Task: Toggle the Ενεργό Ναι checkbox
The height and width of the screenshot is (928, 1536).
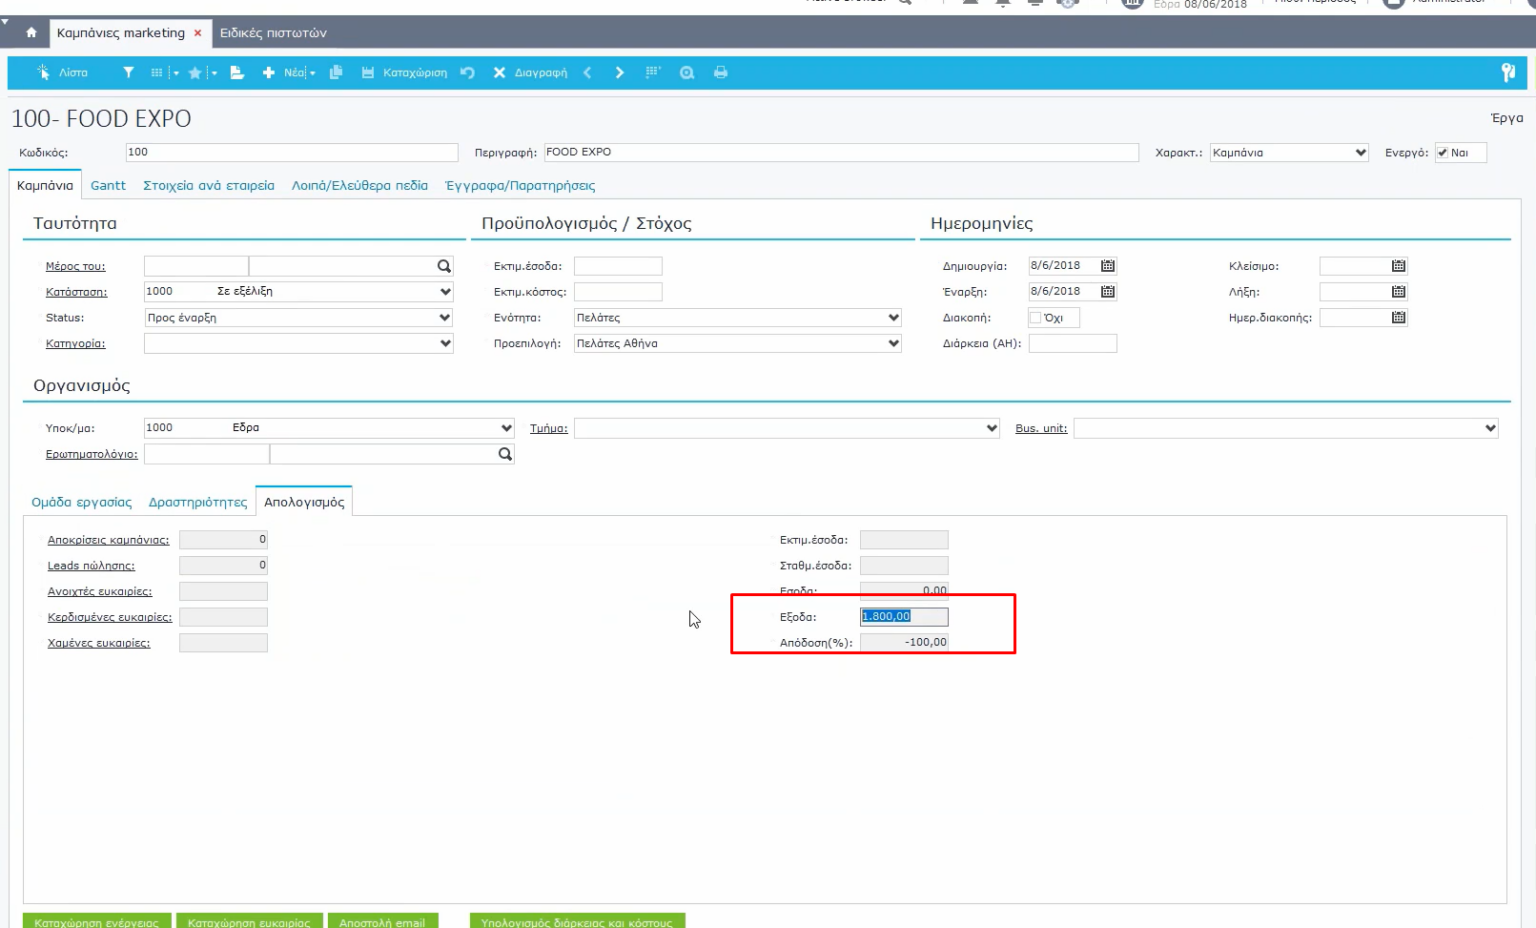Action: tap(1442, 153)
